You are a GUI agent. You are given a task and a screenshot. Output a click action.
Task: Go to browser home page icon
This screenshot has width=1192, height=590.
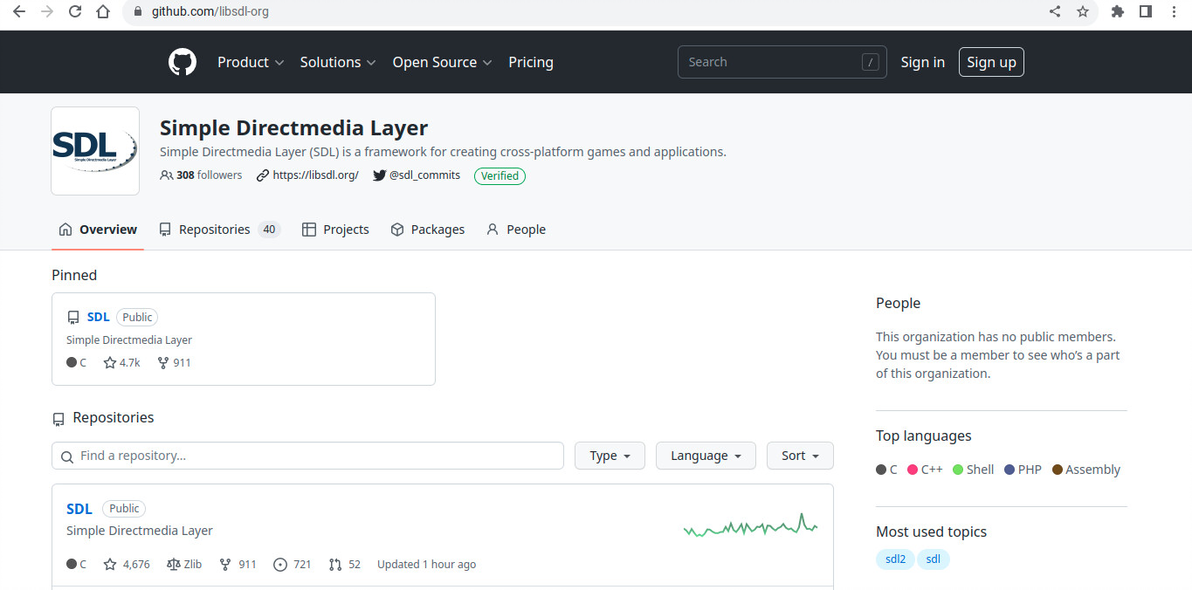click(x=102, y=12)
